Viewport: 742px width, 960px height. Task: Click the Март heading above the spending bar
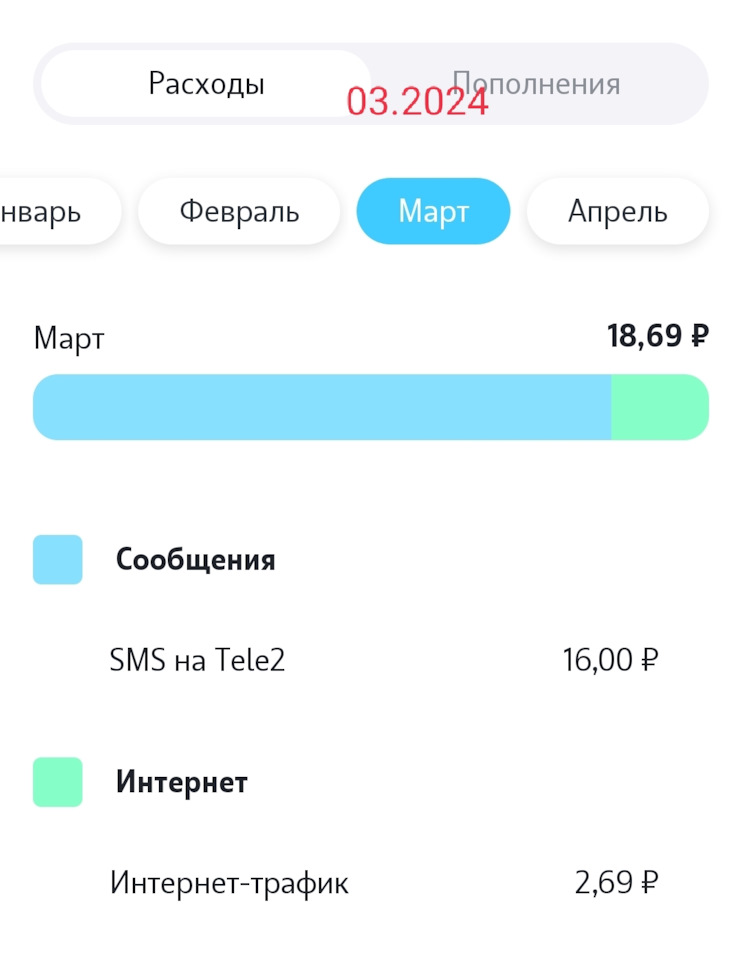coord(69,338)
